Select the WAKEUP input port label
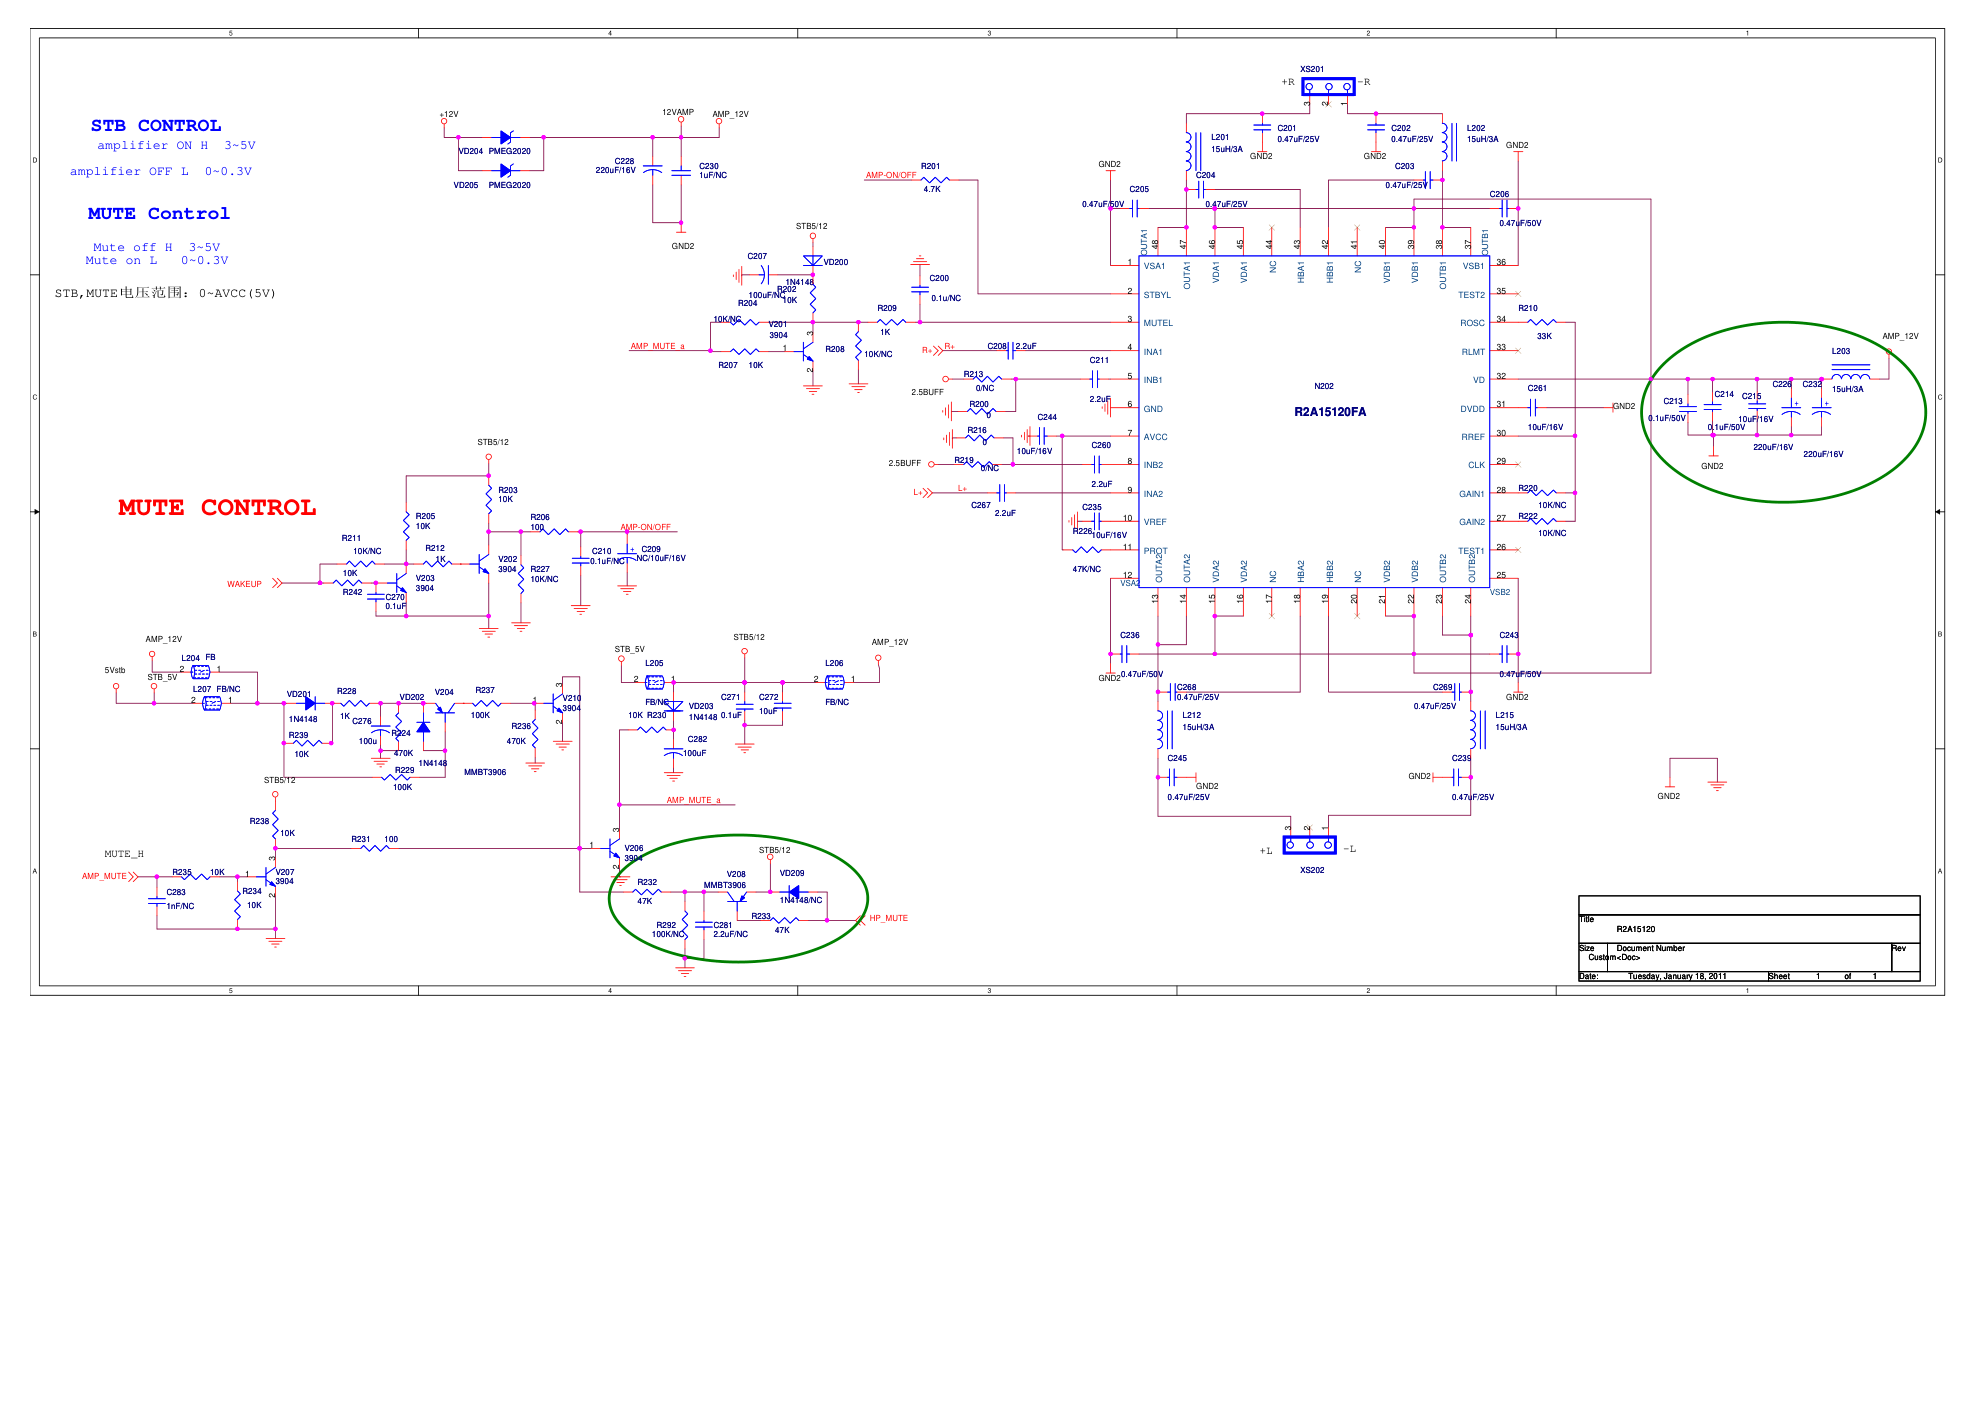 (x=244, y=584)
